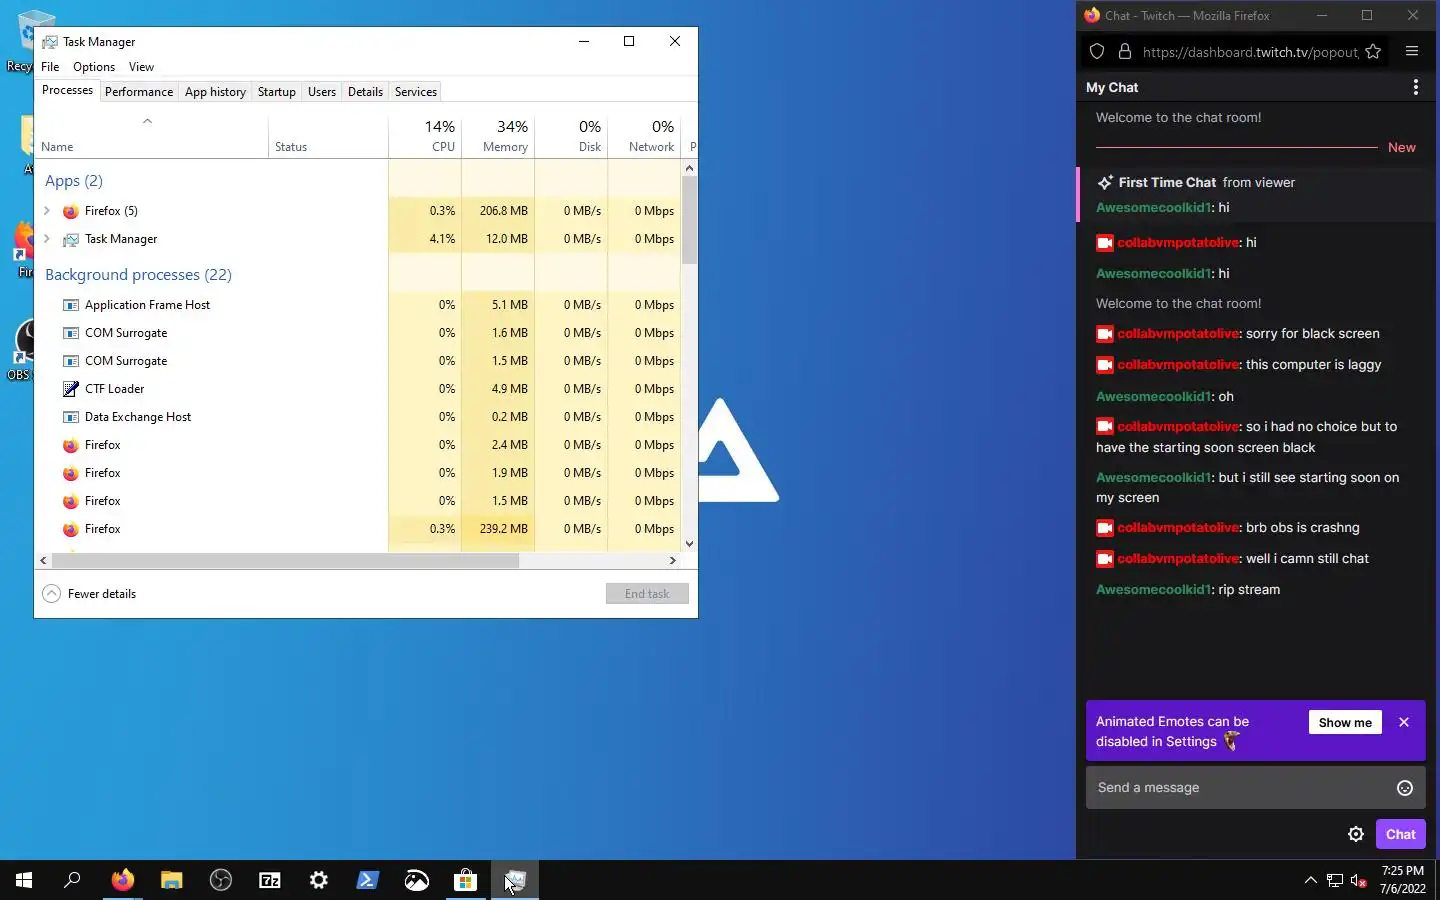Show hidden system tray icons
1440x900 pixels.
click(1310, 880)
